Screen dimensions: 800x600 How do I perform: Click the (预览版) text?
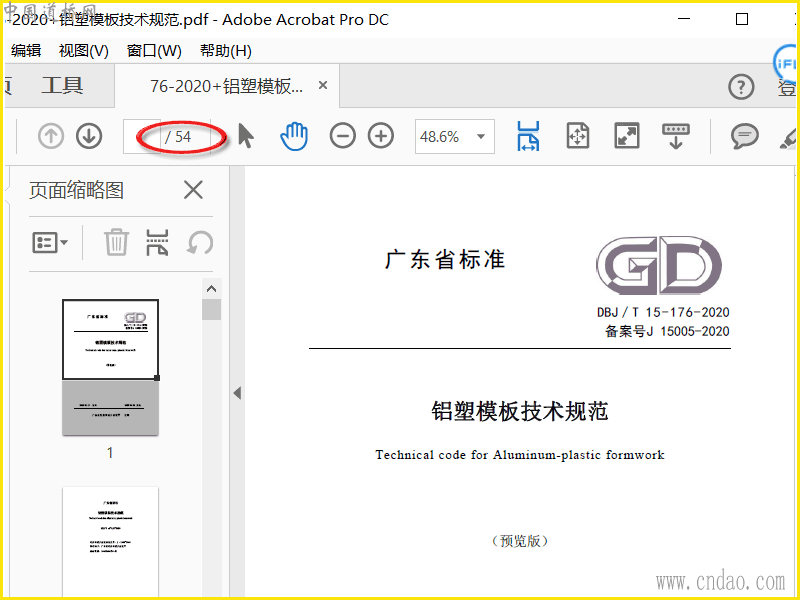520,541
